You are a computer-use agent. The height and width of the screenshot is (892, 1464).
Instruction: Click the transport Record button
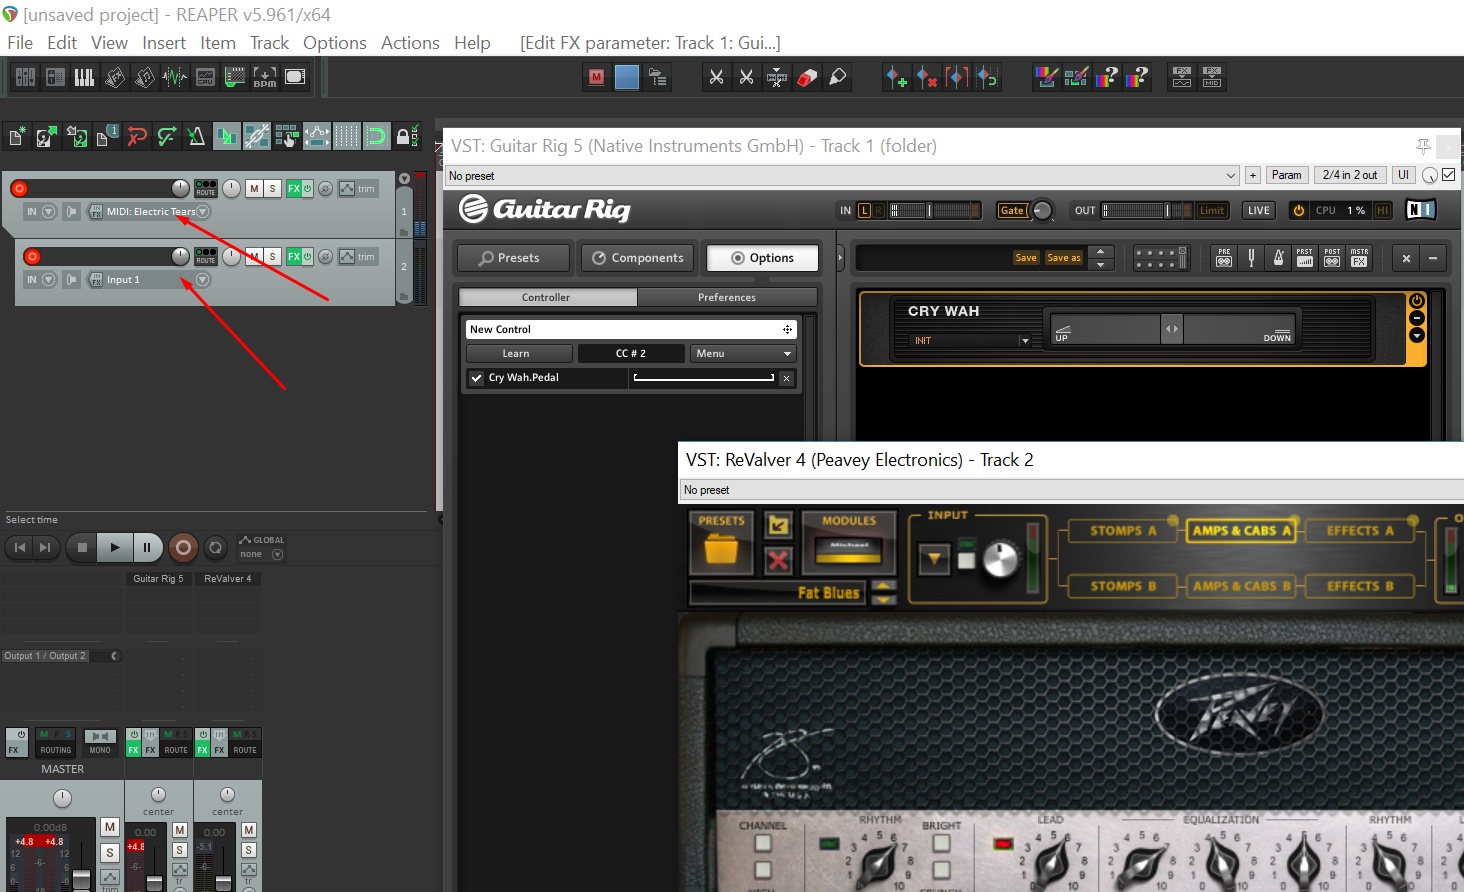[183, 547]
